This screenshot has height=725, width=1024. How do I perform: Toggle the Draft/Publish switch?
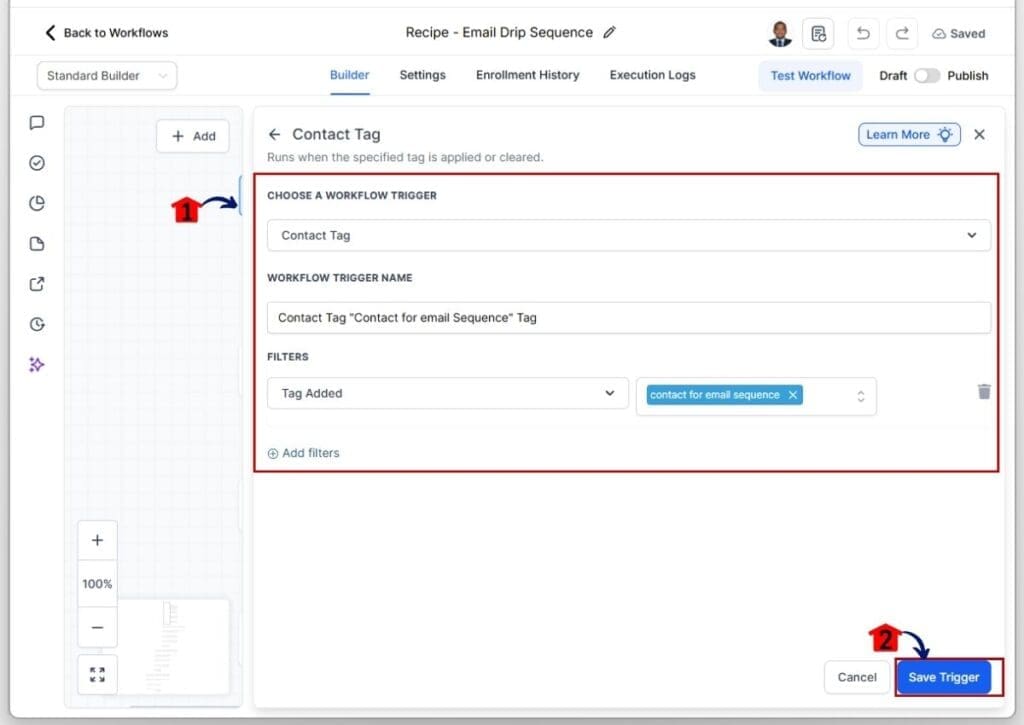pos(927,75)
